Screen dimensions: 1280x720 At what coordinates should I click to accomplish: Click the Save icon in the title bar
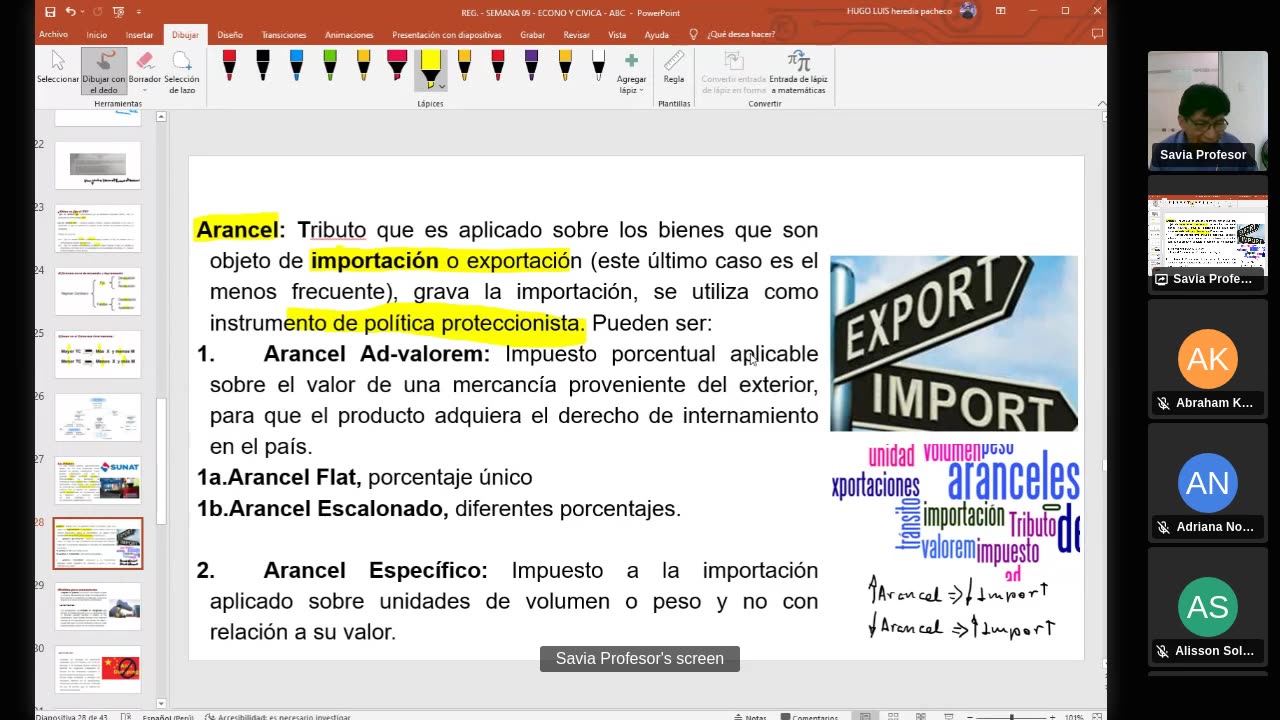[50, 12]
